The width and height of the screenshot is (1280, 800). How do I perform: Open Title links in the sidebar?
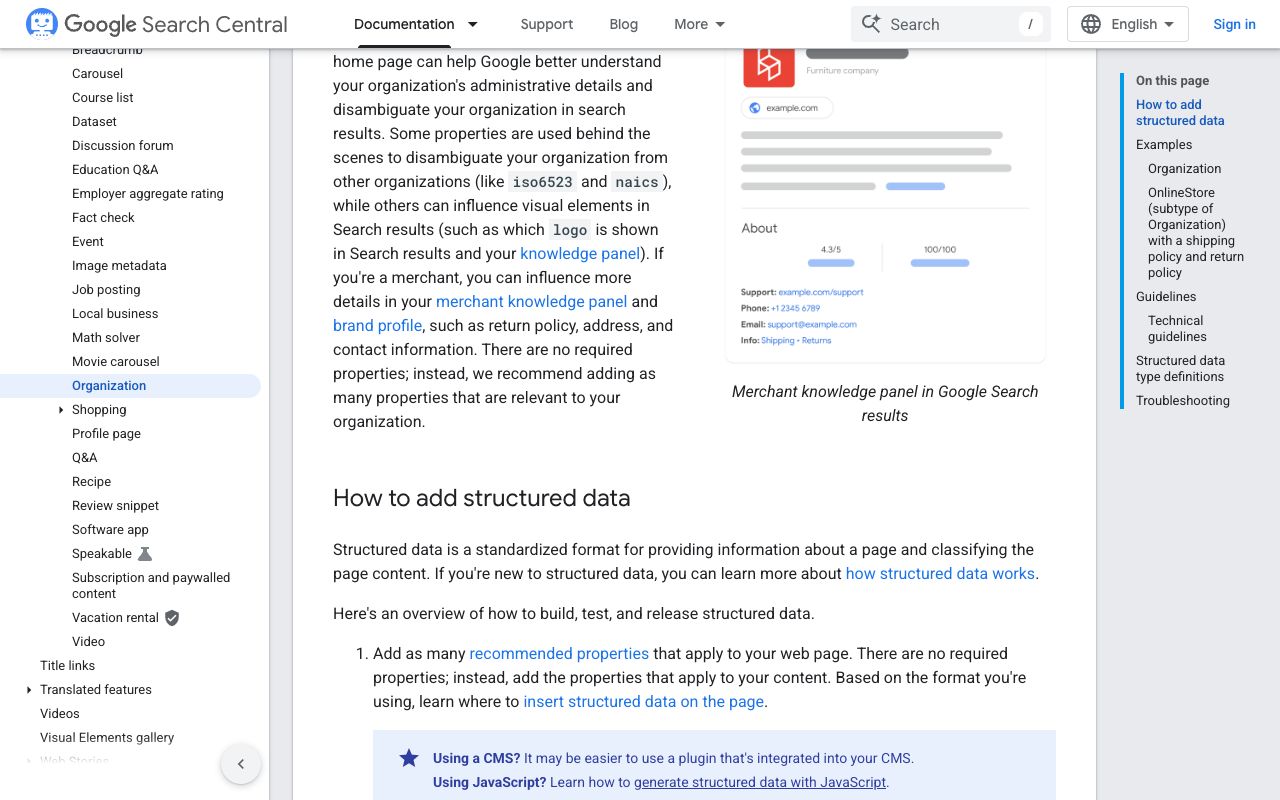coord(67,666)
